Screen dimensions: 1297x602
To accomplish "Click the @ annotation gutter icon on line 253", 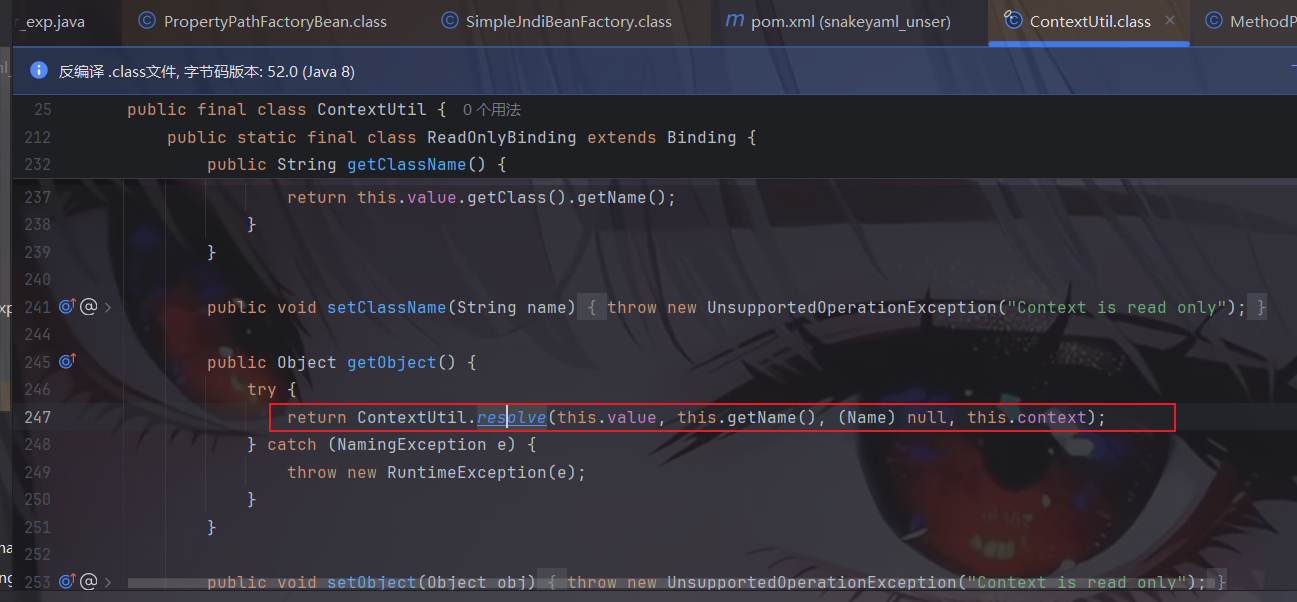I will tap(88, 581).
